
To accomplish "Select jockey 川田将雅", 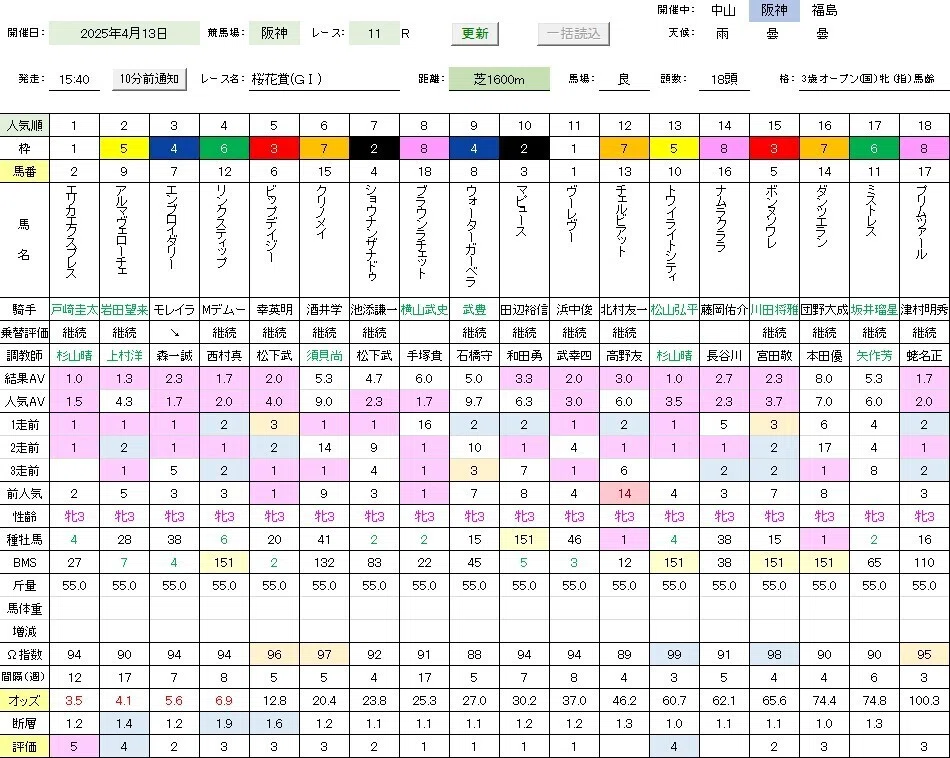I will (x=774, y=310).
